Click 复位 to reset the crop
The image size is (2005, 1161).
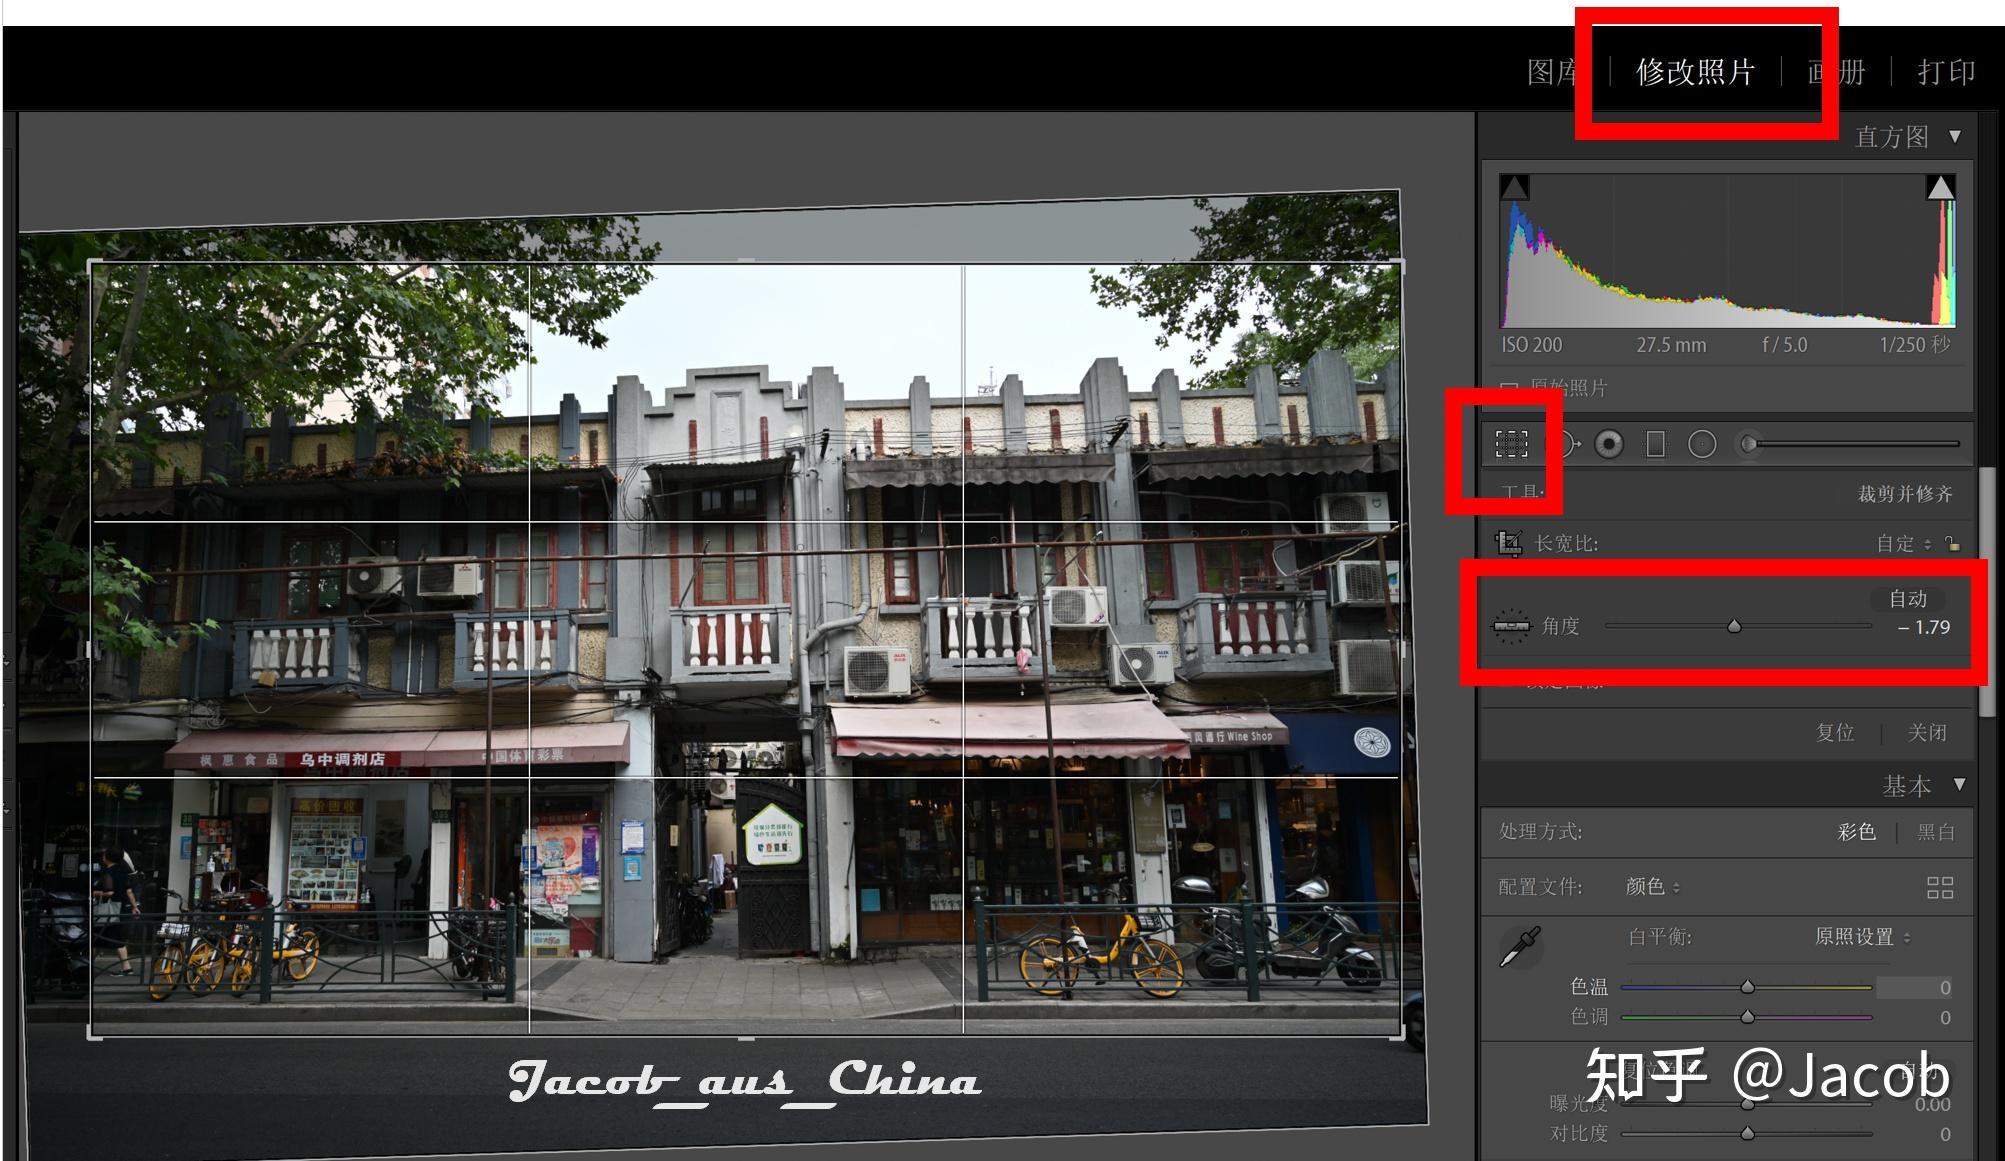point(1835,732)
